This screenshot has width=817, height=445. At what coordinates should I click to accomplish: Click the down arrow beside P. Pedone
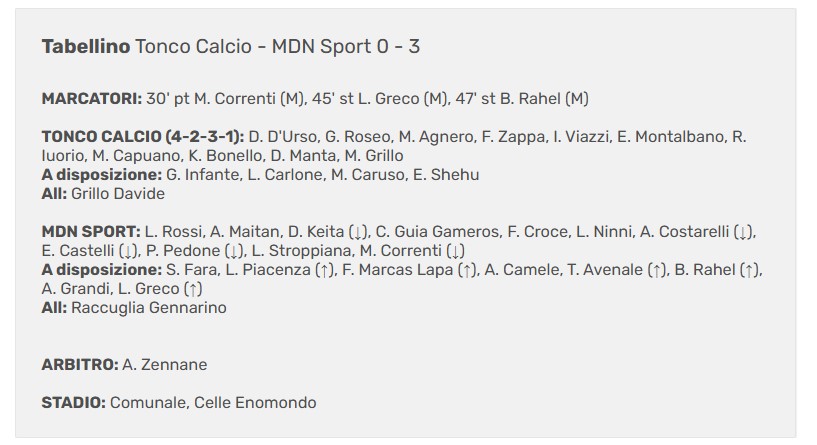click(x=232, y=251)
